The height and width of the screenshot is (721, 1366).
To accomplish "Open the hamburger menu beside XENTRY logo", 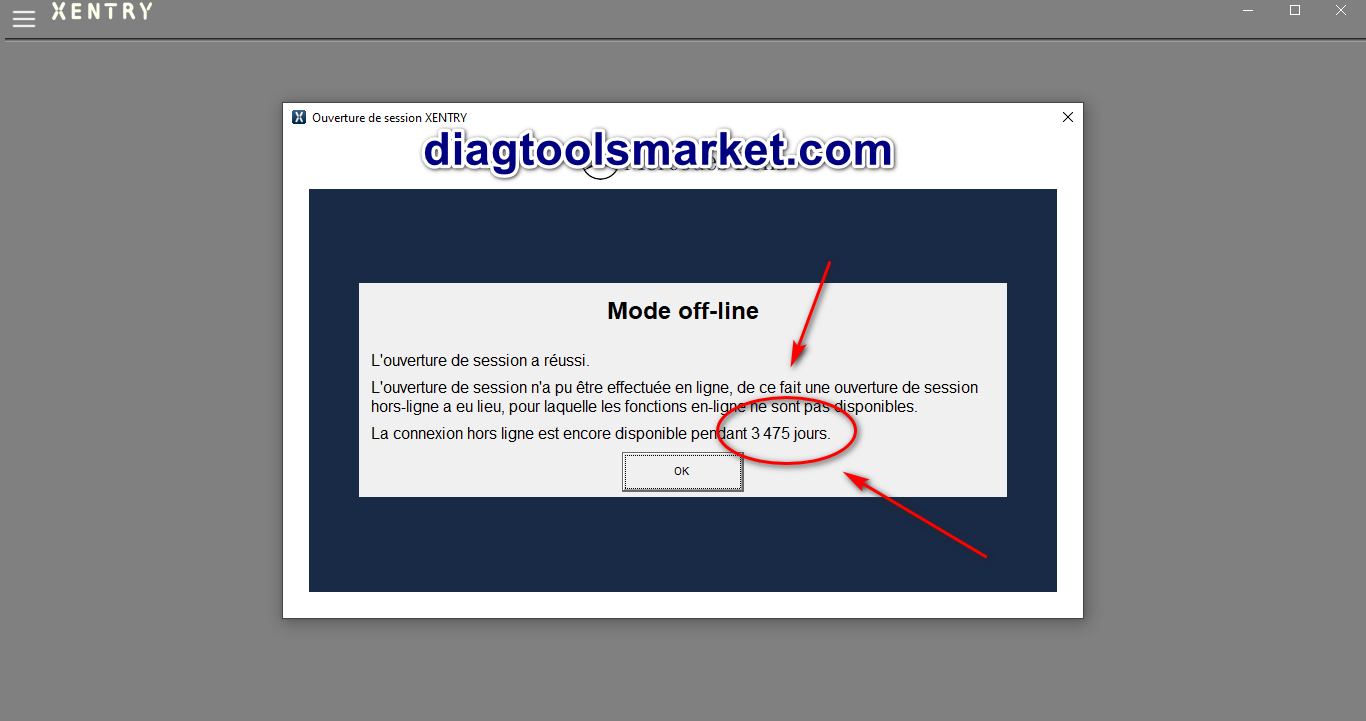I will coord(23,18).
